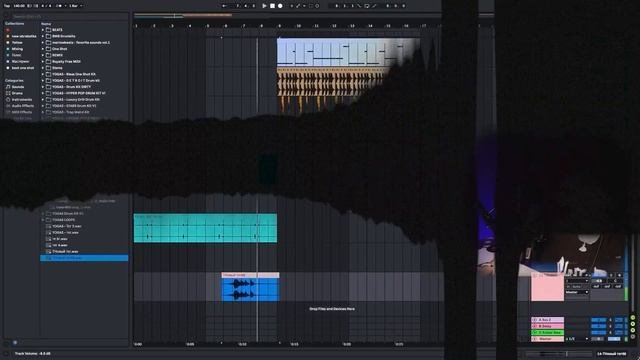Expand the Royalty Free MIDI folder
The width and height of the screenshot is (640, 360).
tap(43, 62)
